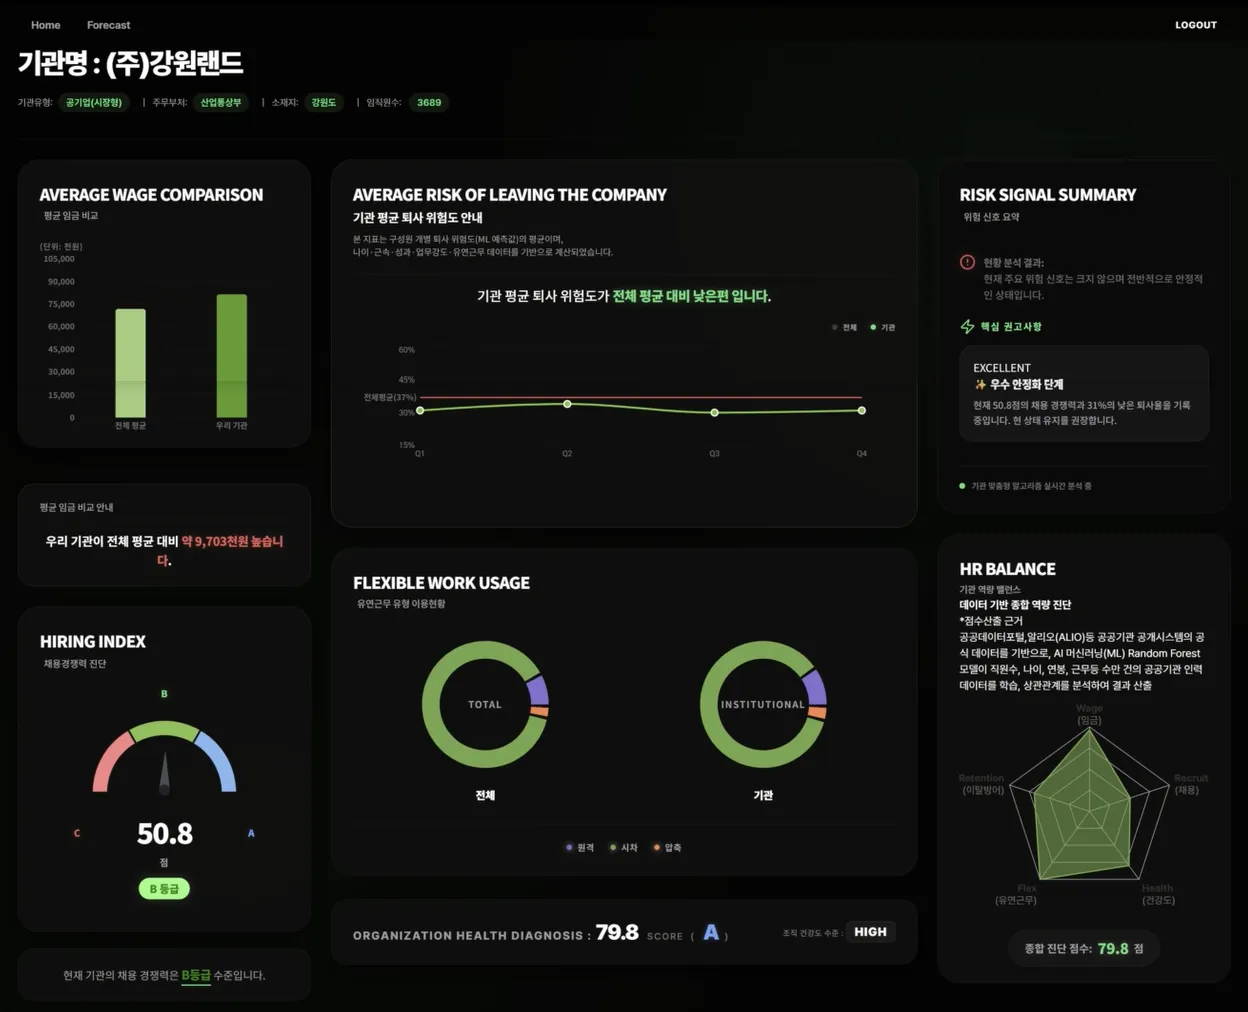Click the purple segment of the TOTAL donut
Image resolution: width=1248 pixels, height=1012 pixels.
click(538, 690)
